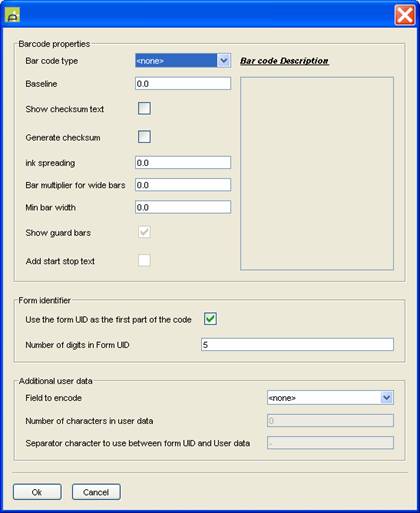The image size is (420, 513).
Task: Open the Bar code type dropdown
Action: tap(183, 61)
